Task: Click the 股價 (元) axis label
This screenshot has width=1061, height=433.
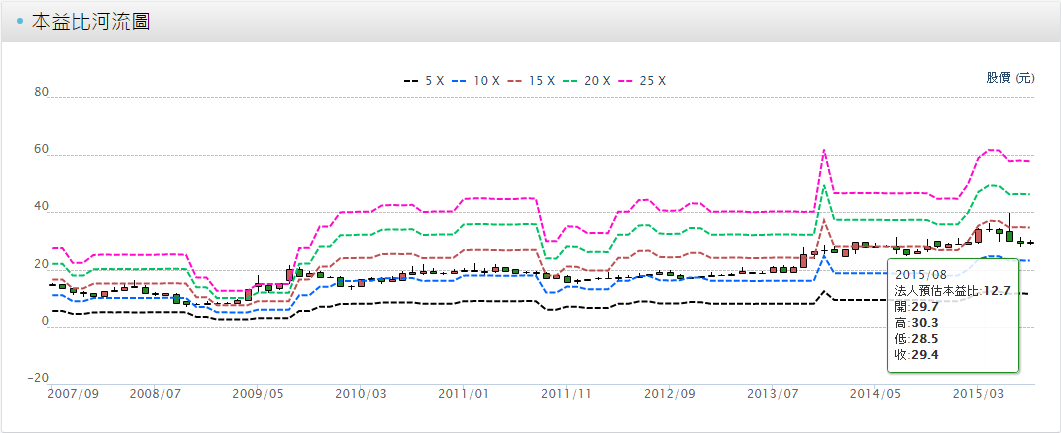Action: tap(1010, 78)
